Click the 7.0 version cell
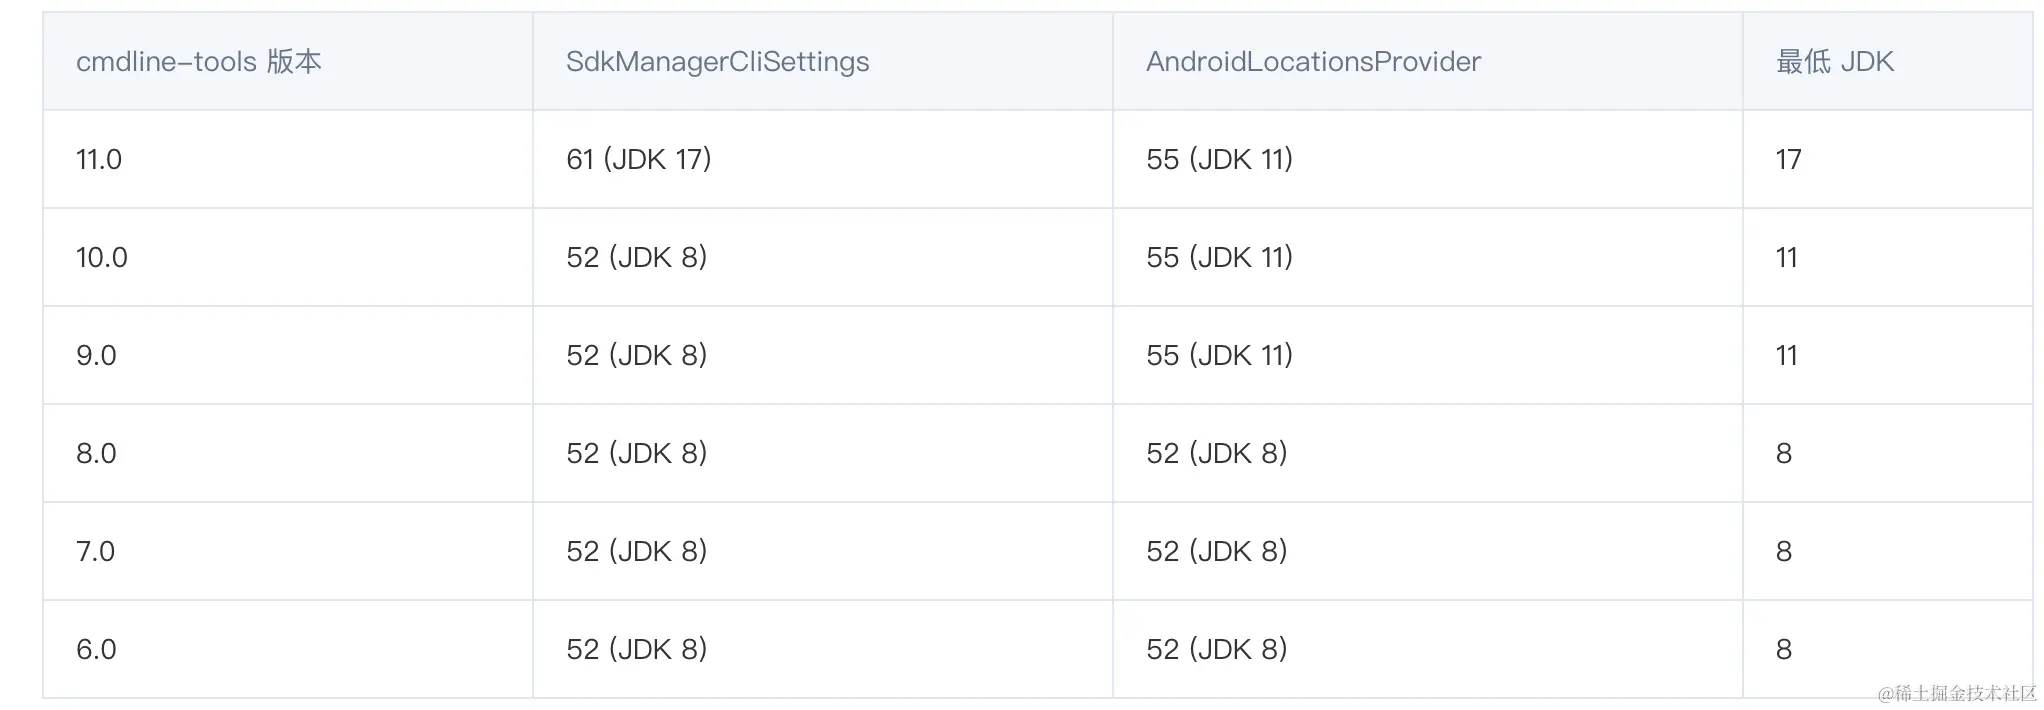2044x710 pixels. (95, 552)
